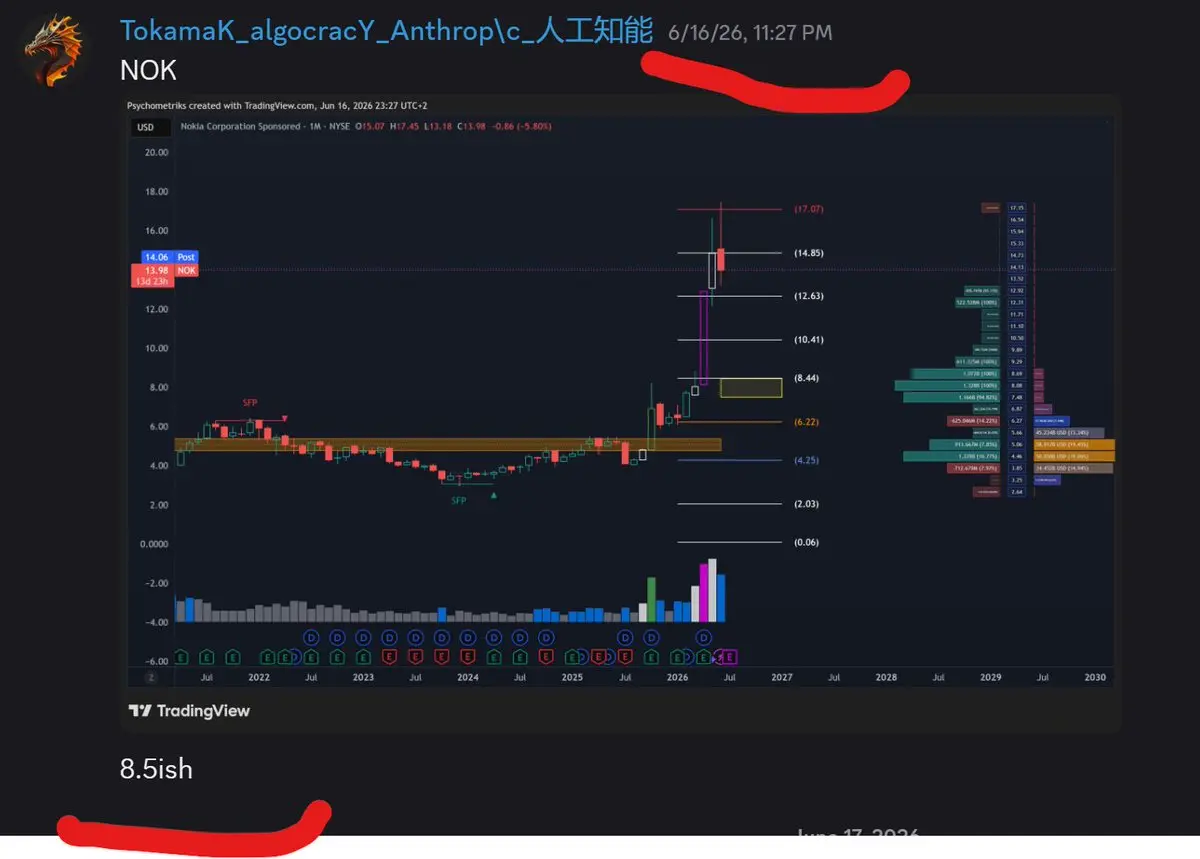The width and height of the screenshot is (1200, 859).
Task: Click the (2.03) level label
Action: point(808,504)
